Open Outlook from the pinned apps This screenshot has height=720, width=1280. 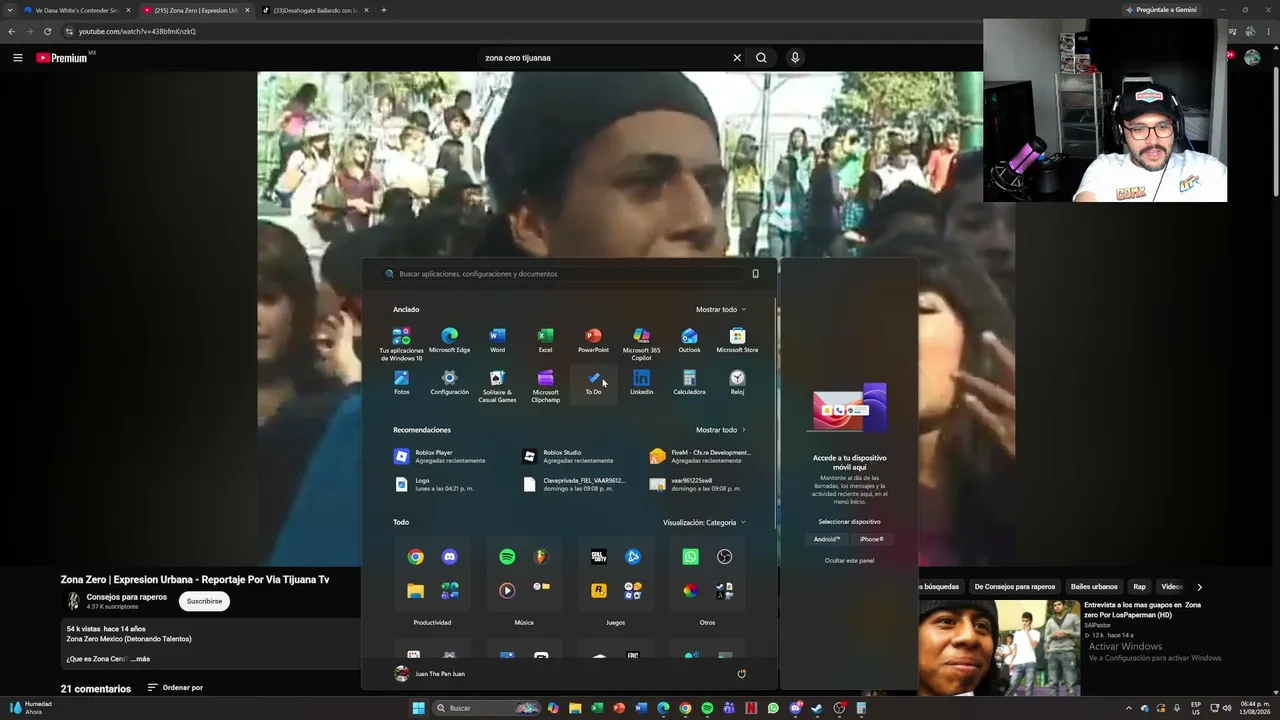[689, 340]
